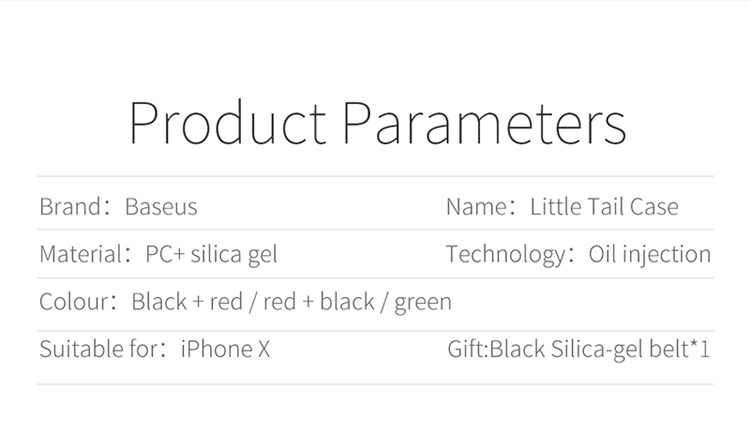Click the Oil injection value

(650, 255)
